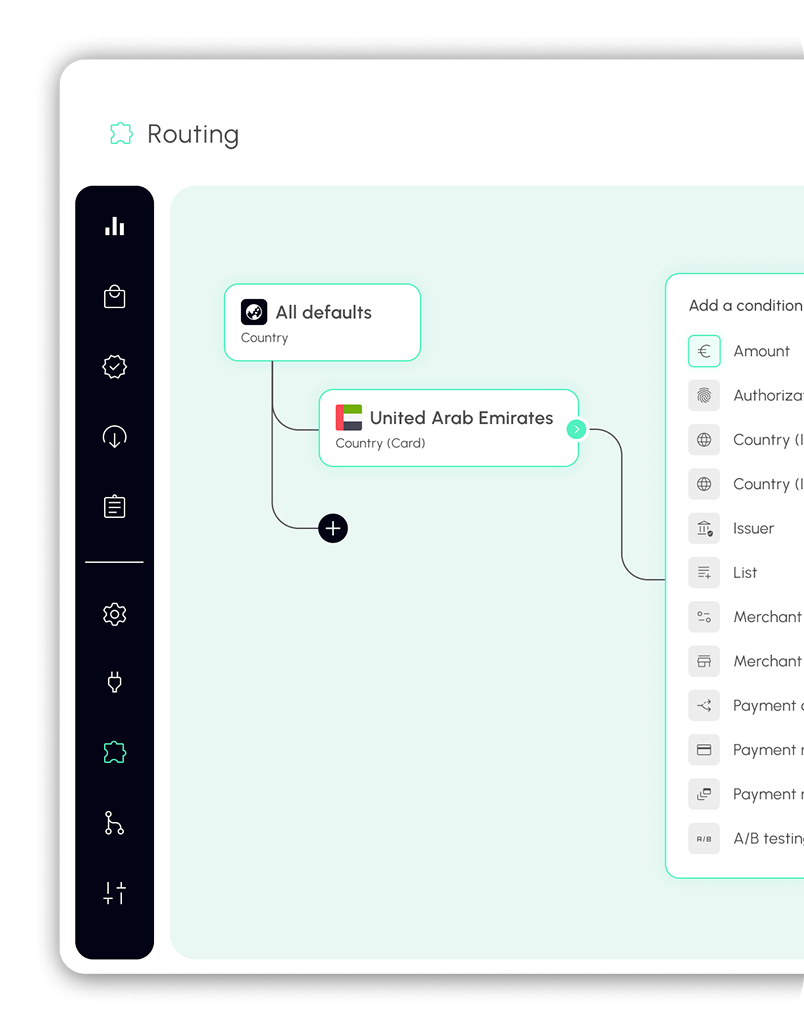The width and height of the screenshot is (804, 1034).
Task: Select the All defaults country node
Action: coord(322,322)
